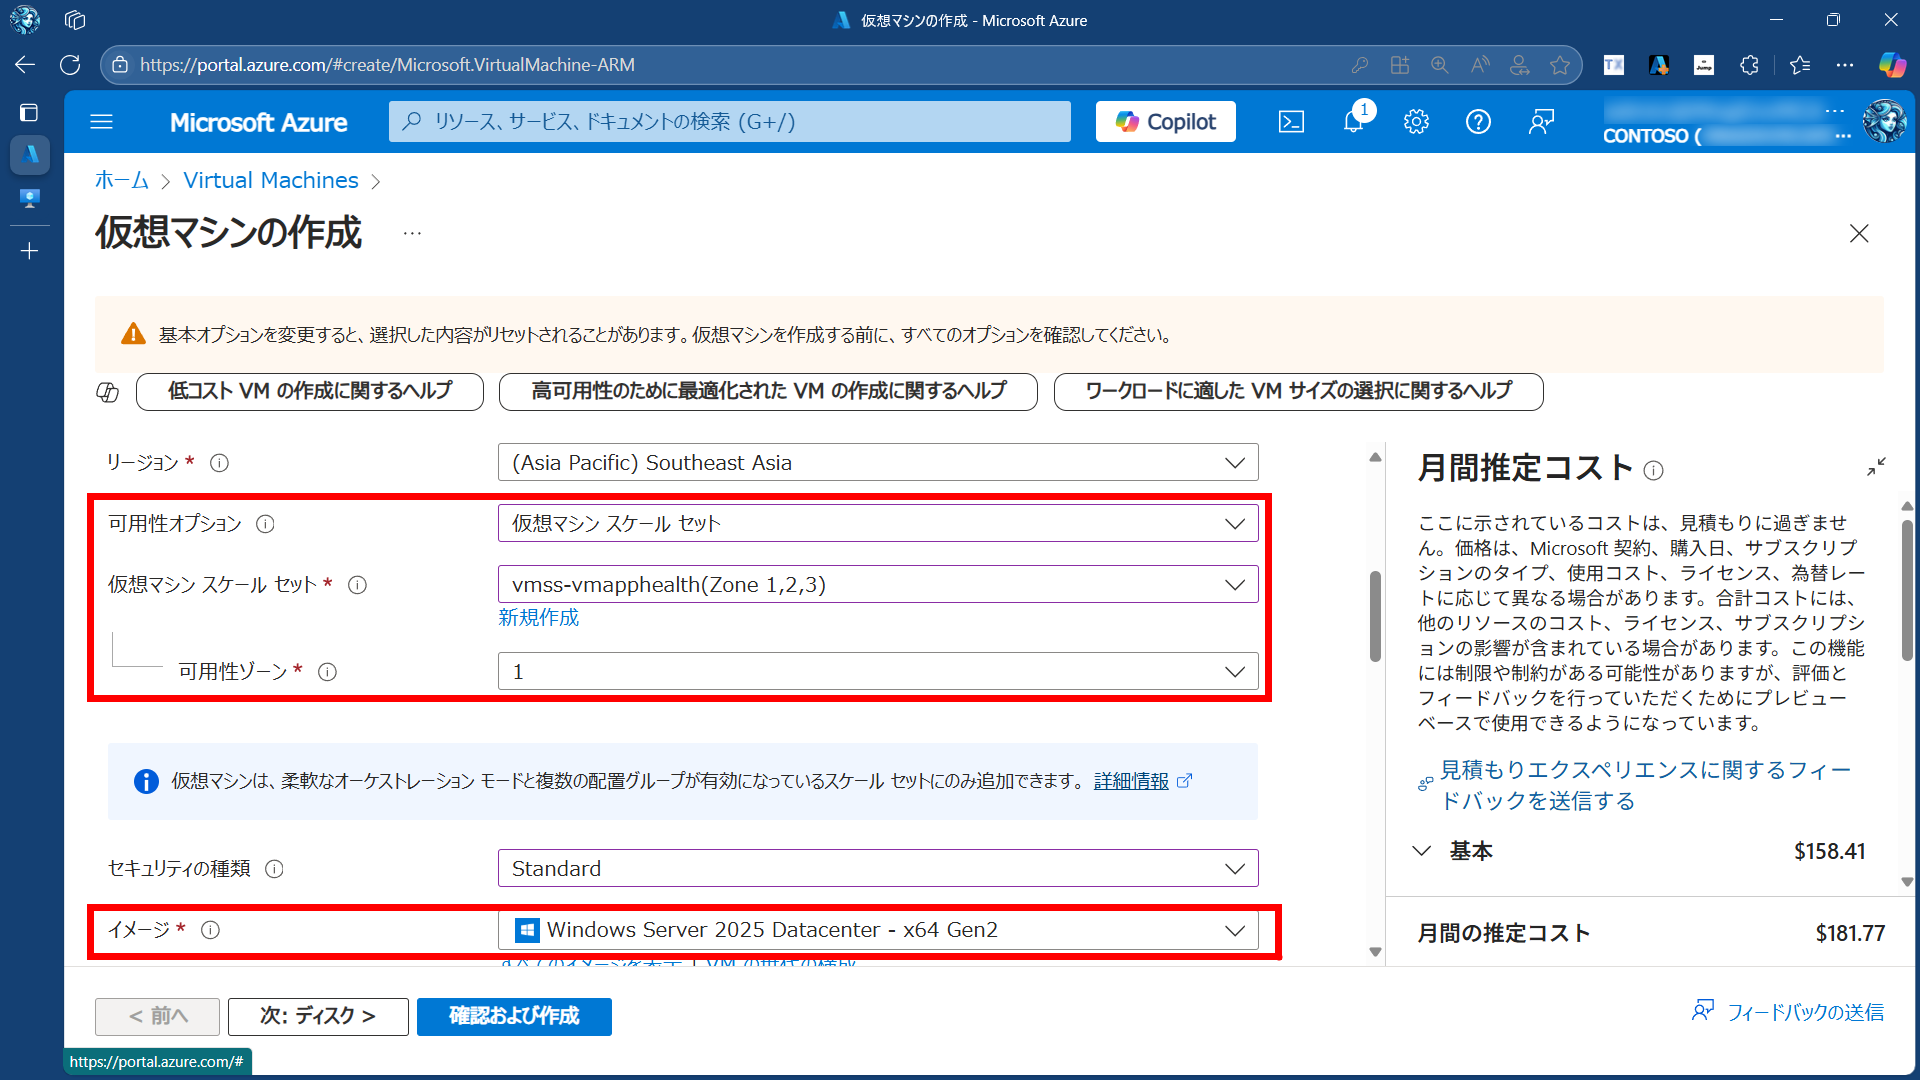The height and width of the screenshot is (1080, 1920).
Task: Open the Windows Server 2025 image dropdown
Action: (x=877, y=930)
